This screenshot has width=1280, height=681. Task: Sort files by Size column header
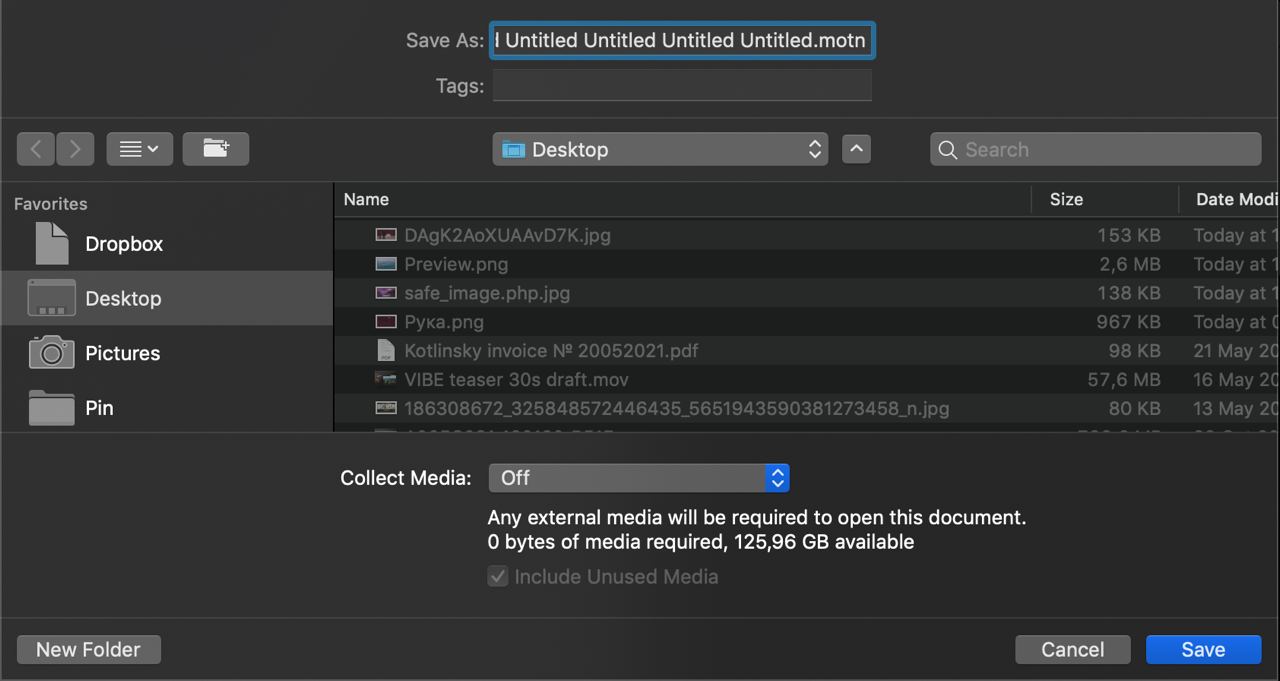click(1066, 199)
